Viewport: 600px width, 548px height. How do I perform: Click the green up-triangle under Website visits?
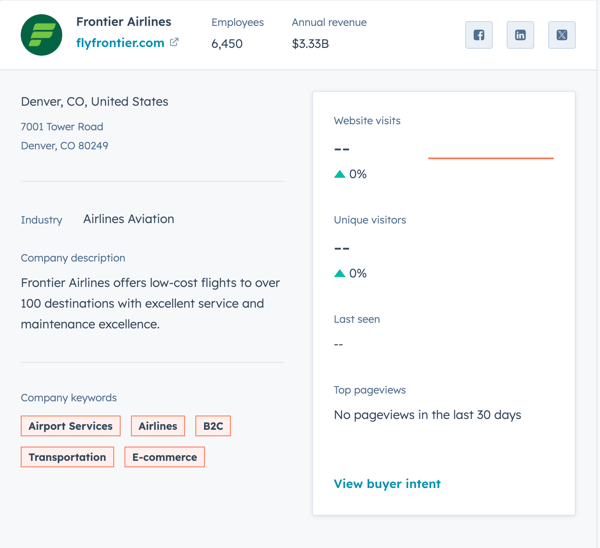coord(339,175)
